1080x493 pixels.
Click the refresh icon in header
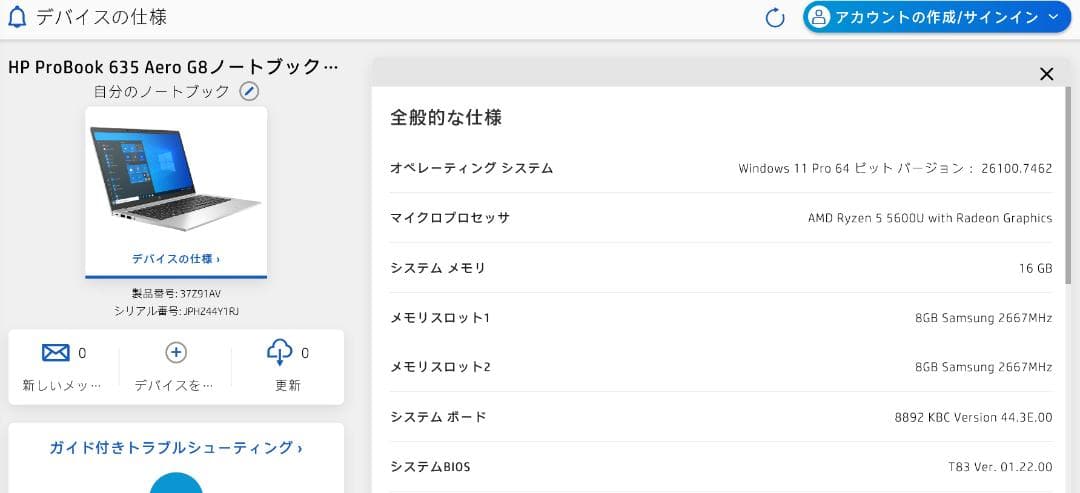775,17
